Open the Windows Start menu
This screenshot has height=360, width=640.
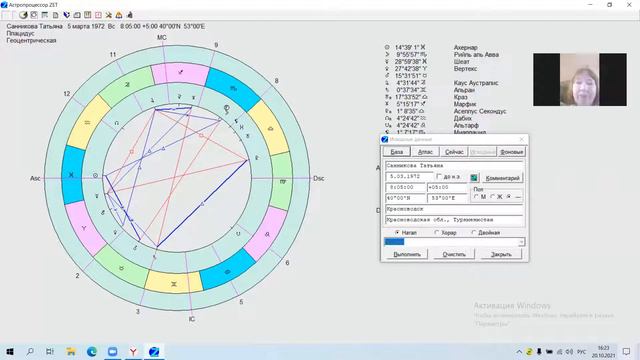10,351
